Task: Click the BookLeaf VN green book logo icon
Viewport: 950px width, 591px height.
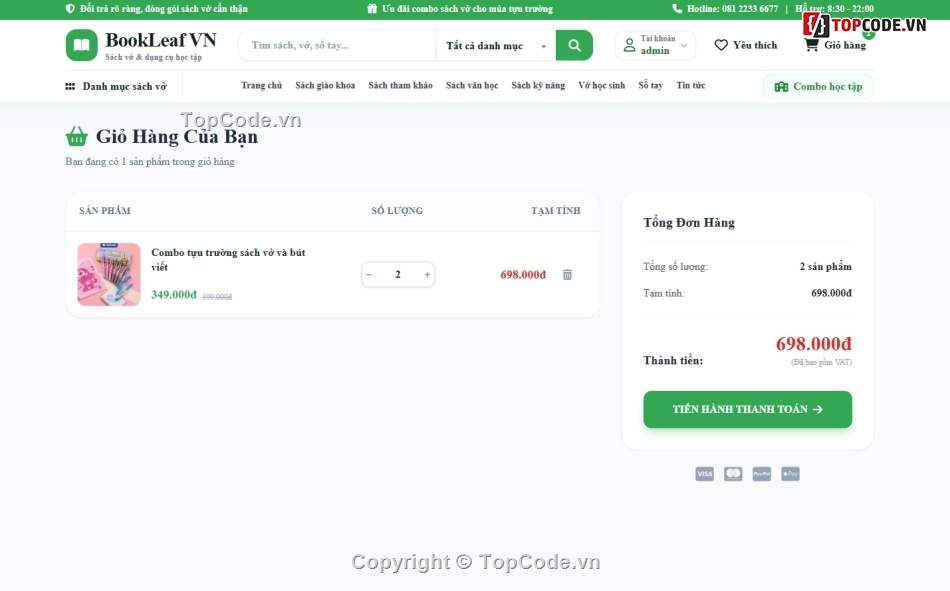Action: 81,45
